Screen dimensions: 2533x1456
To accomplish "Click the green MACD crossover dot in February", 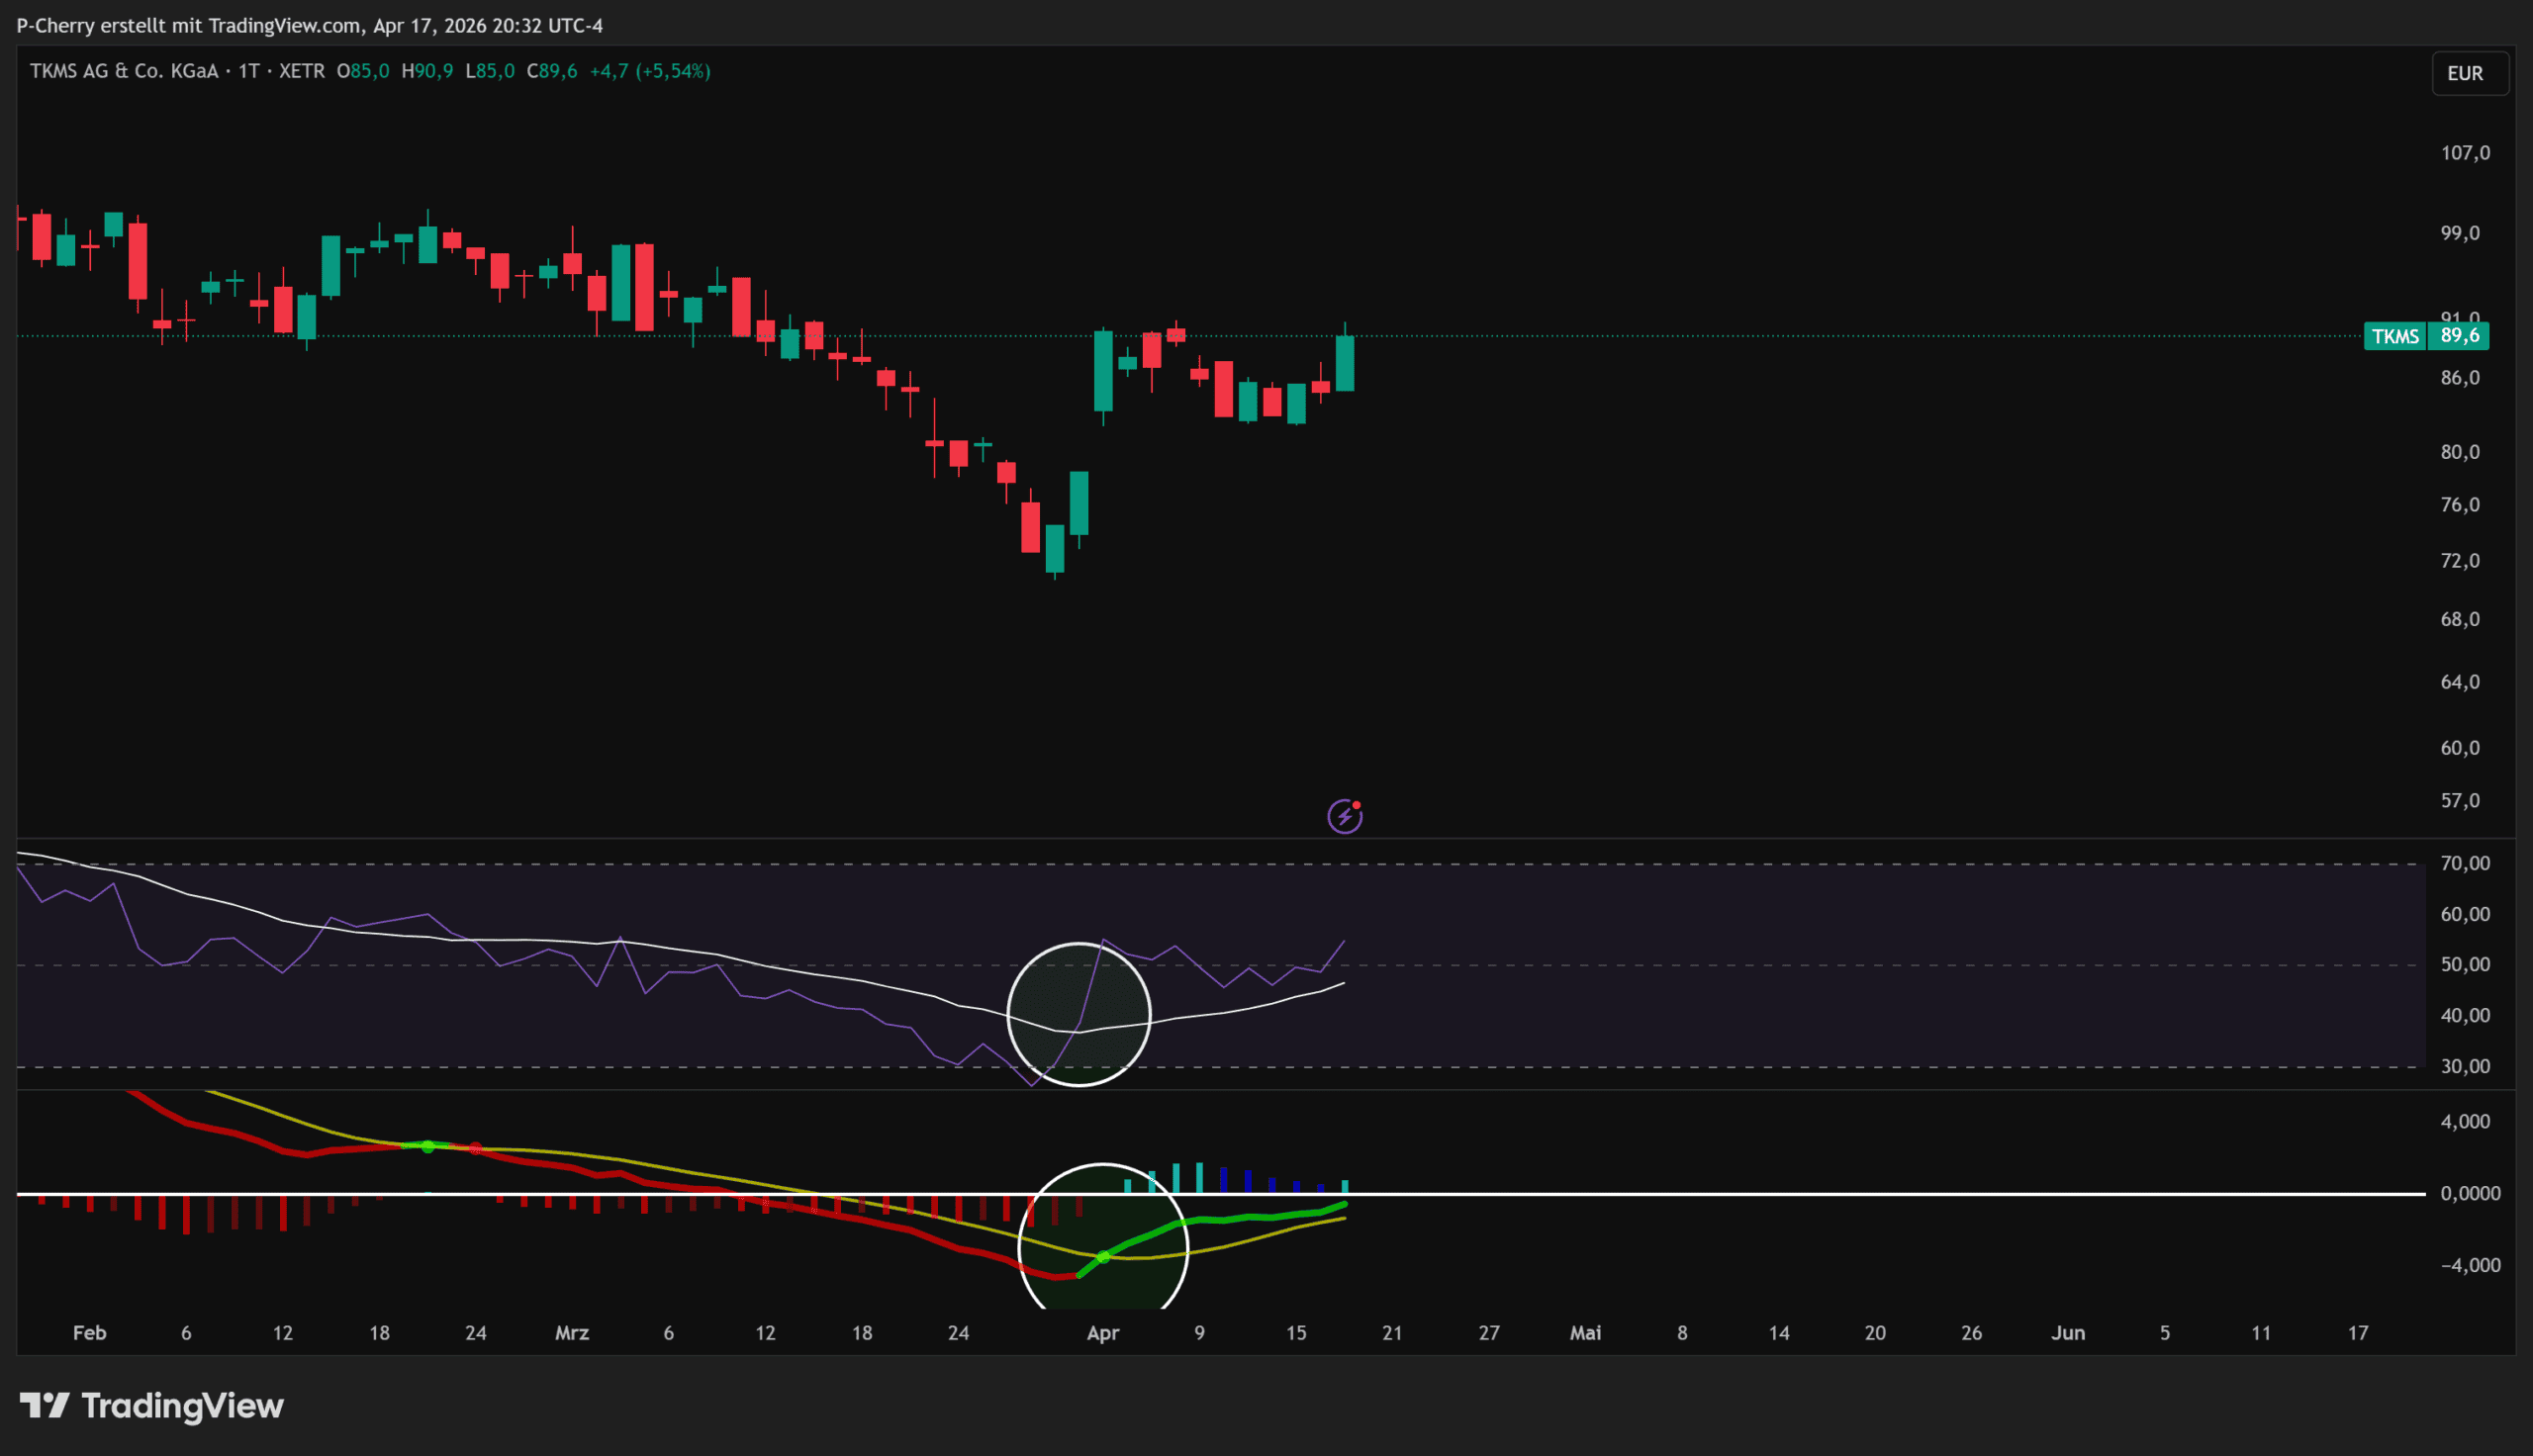I will (x=428, y=1147).
